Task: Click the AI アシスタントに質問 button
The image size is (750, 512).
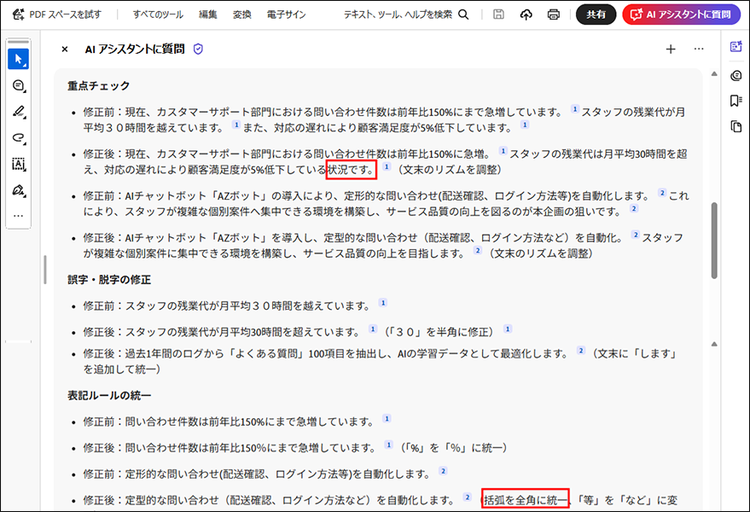Action: 681,14
